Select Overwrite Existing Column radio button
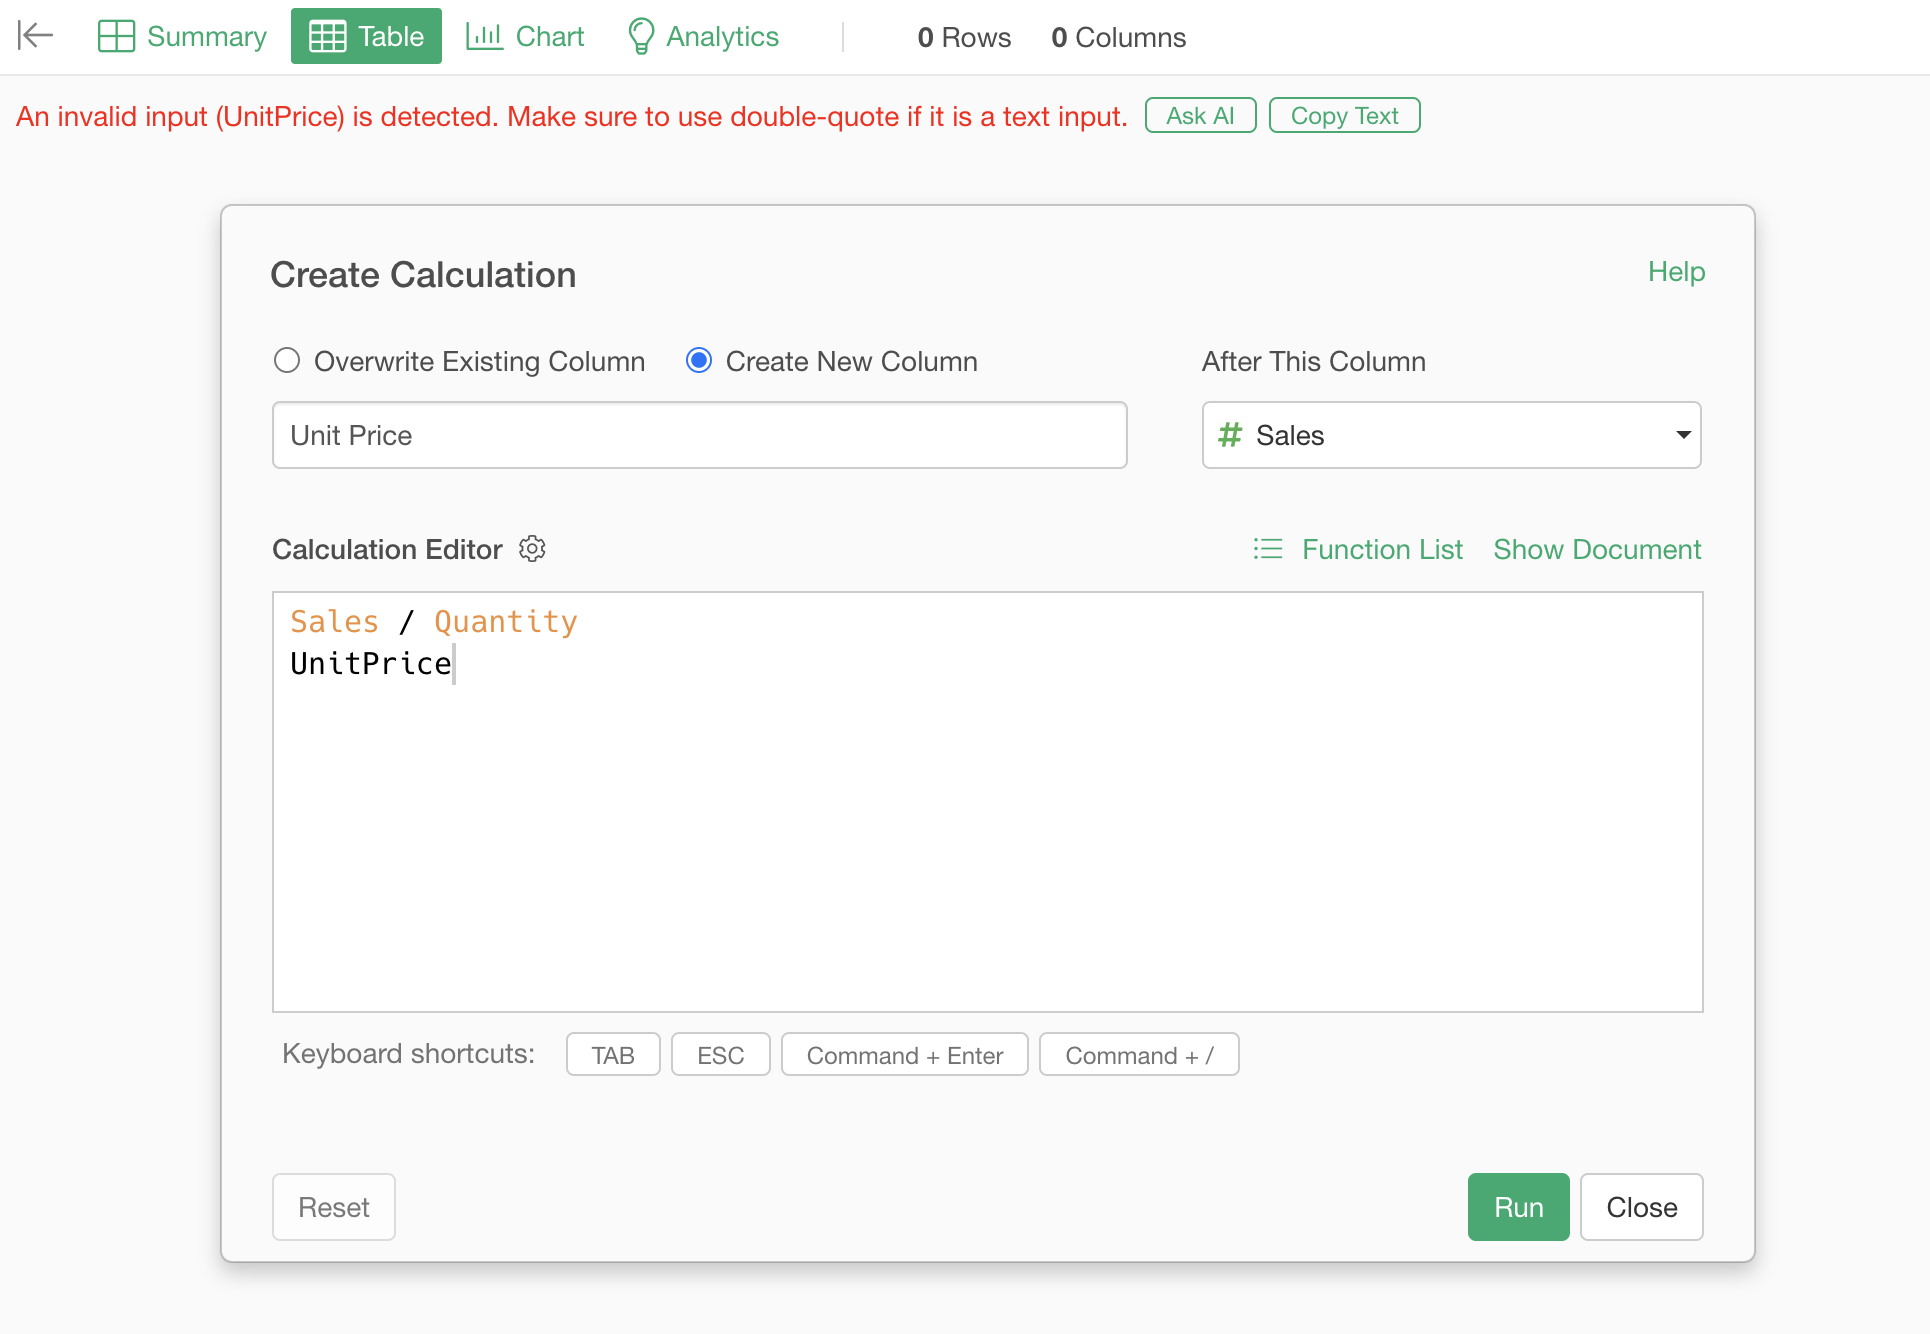This screenshot has height=1334, width=1930. [x=287, y=360]
